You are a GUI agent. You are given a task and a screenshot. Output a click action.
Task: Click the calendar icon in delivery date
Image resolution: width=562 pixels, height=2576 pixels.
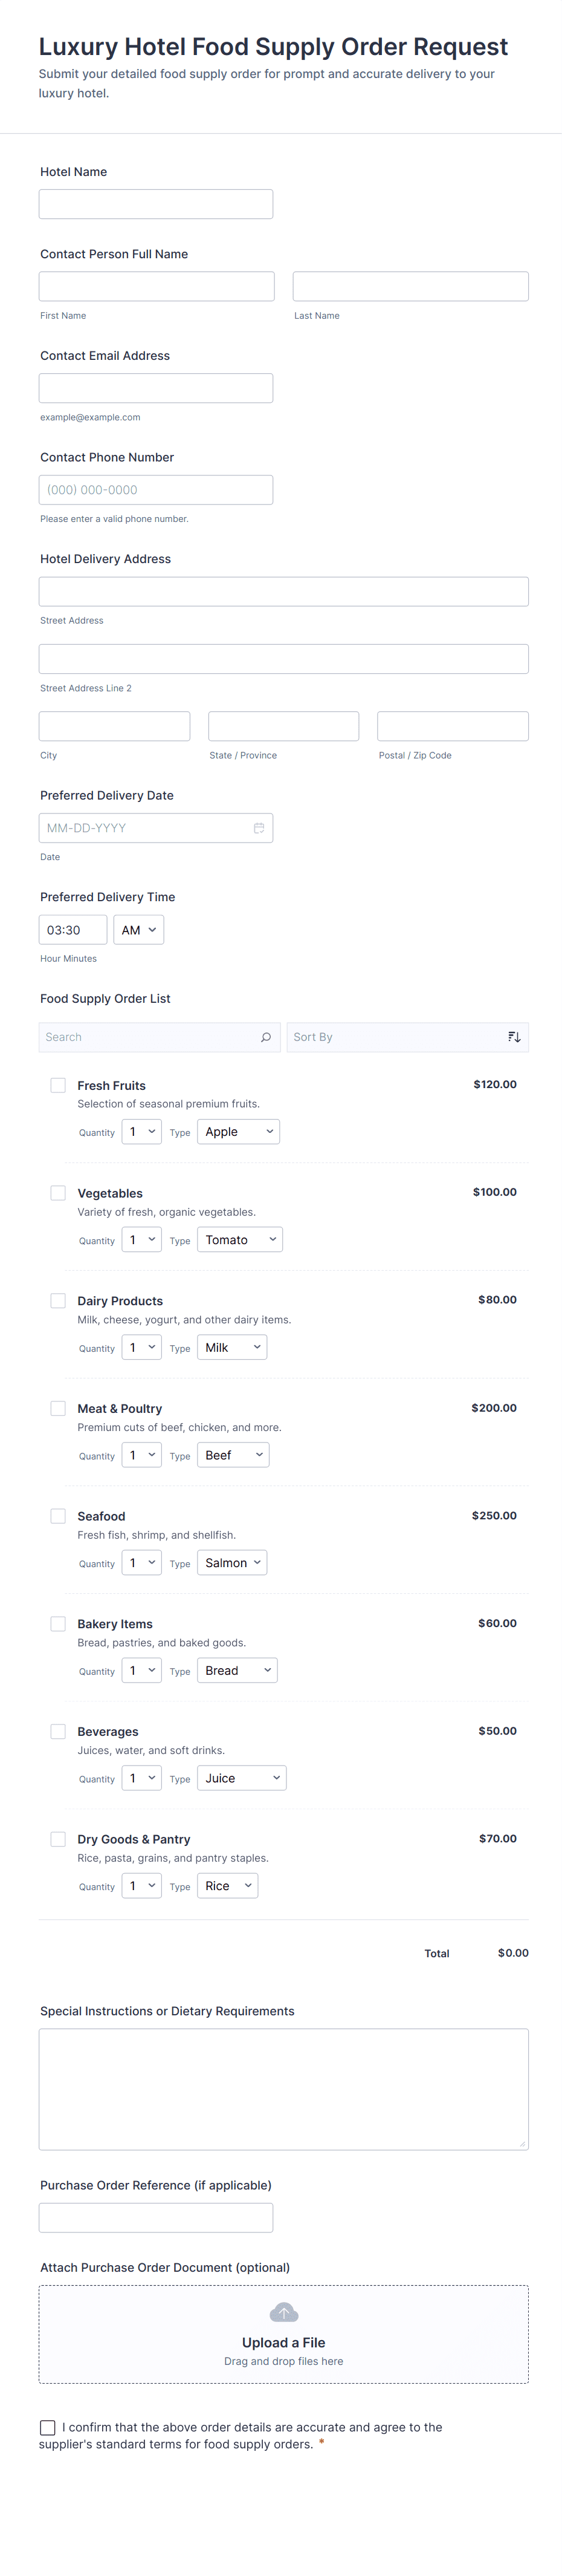(259, 828)
